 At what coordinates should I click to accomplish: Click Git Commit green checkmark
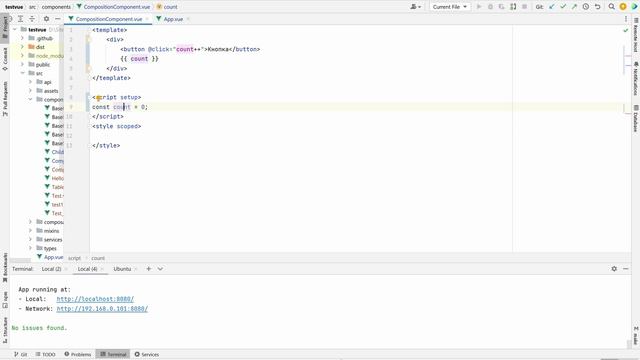click(x=563, y=7)
